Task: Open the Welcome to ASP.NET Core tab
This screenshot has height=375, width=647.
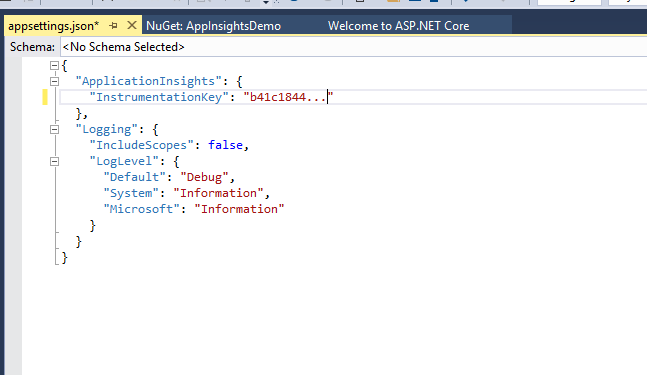Action: [398, 26]
